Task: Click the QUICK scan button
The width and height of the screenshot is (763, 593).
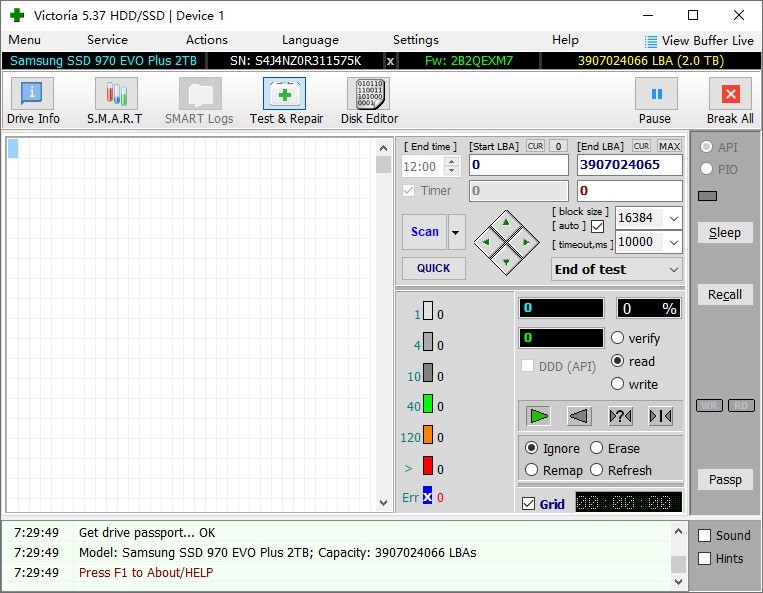Action: pos(434,269)
